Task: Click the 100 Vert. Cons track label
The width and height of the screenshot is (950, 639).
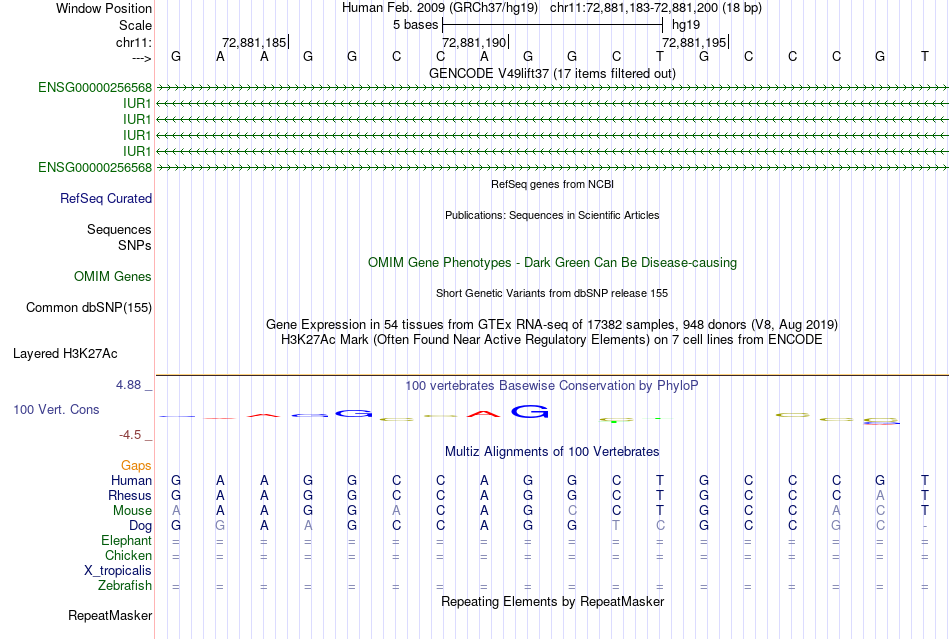Action: (56, 410)
